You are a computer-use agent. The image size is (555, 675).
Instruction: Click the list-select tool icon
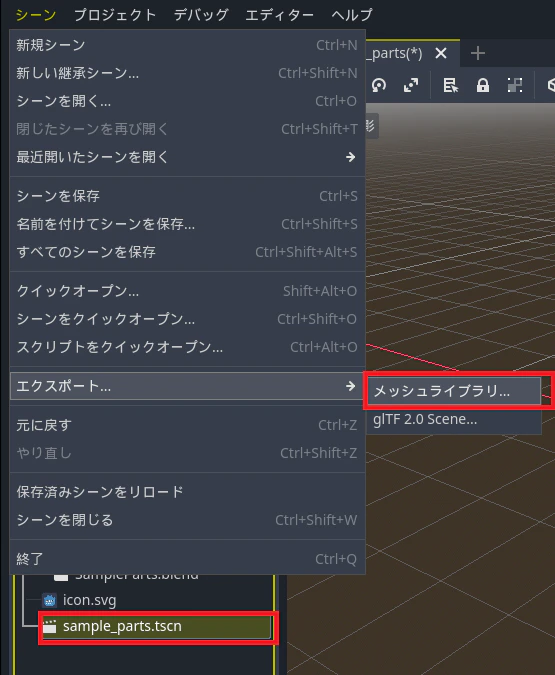pos(450,85)
